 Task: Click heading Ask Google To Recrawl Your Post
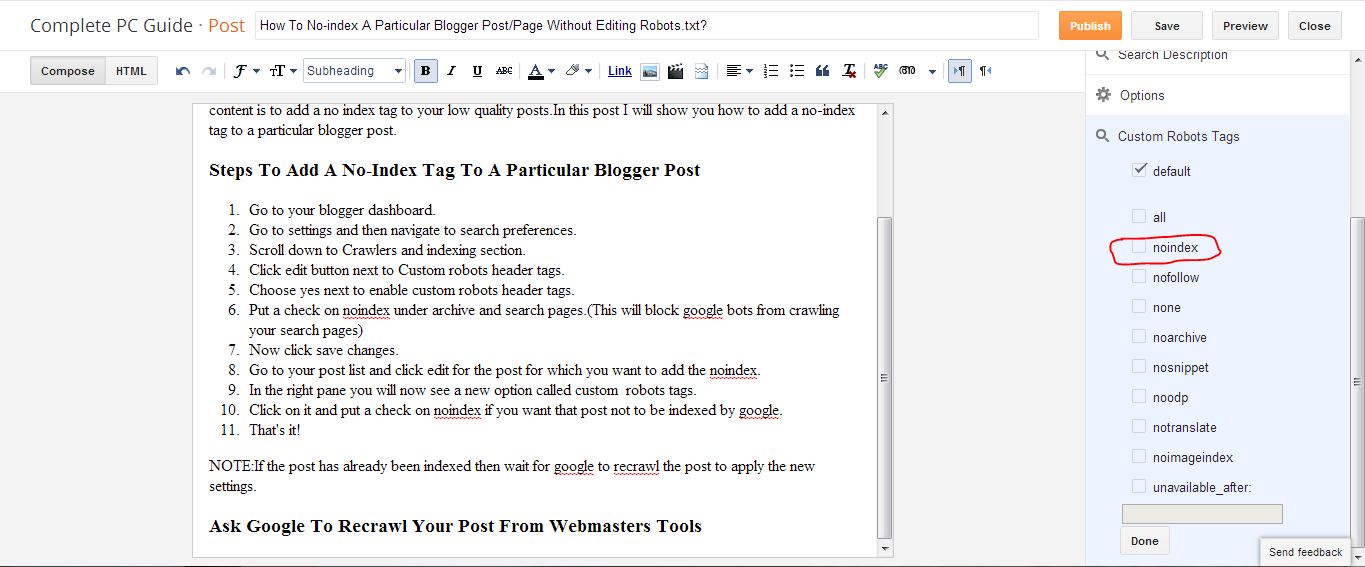click(455, 526)
